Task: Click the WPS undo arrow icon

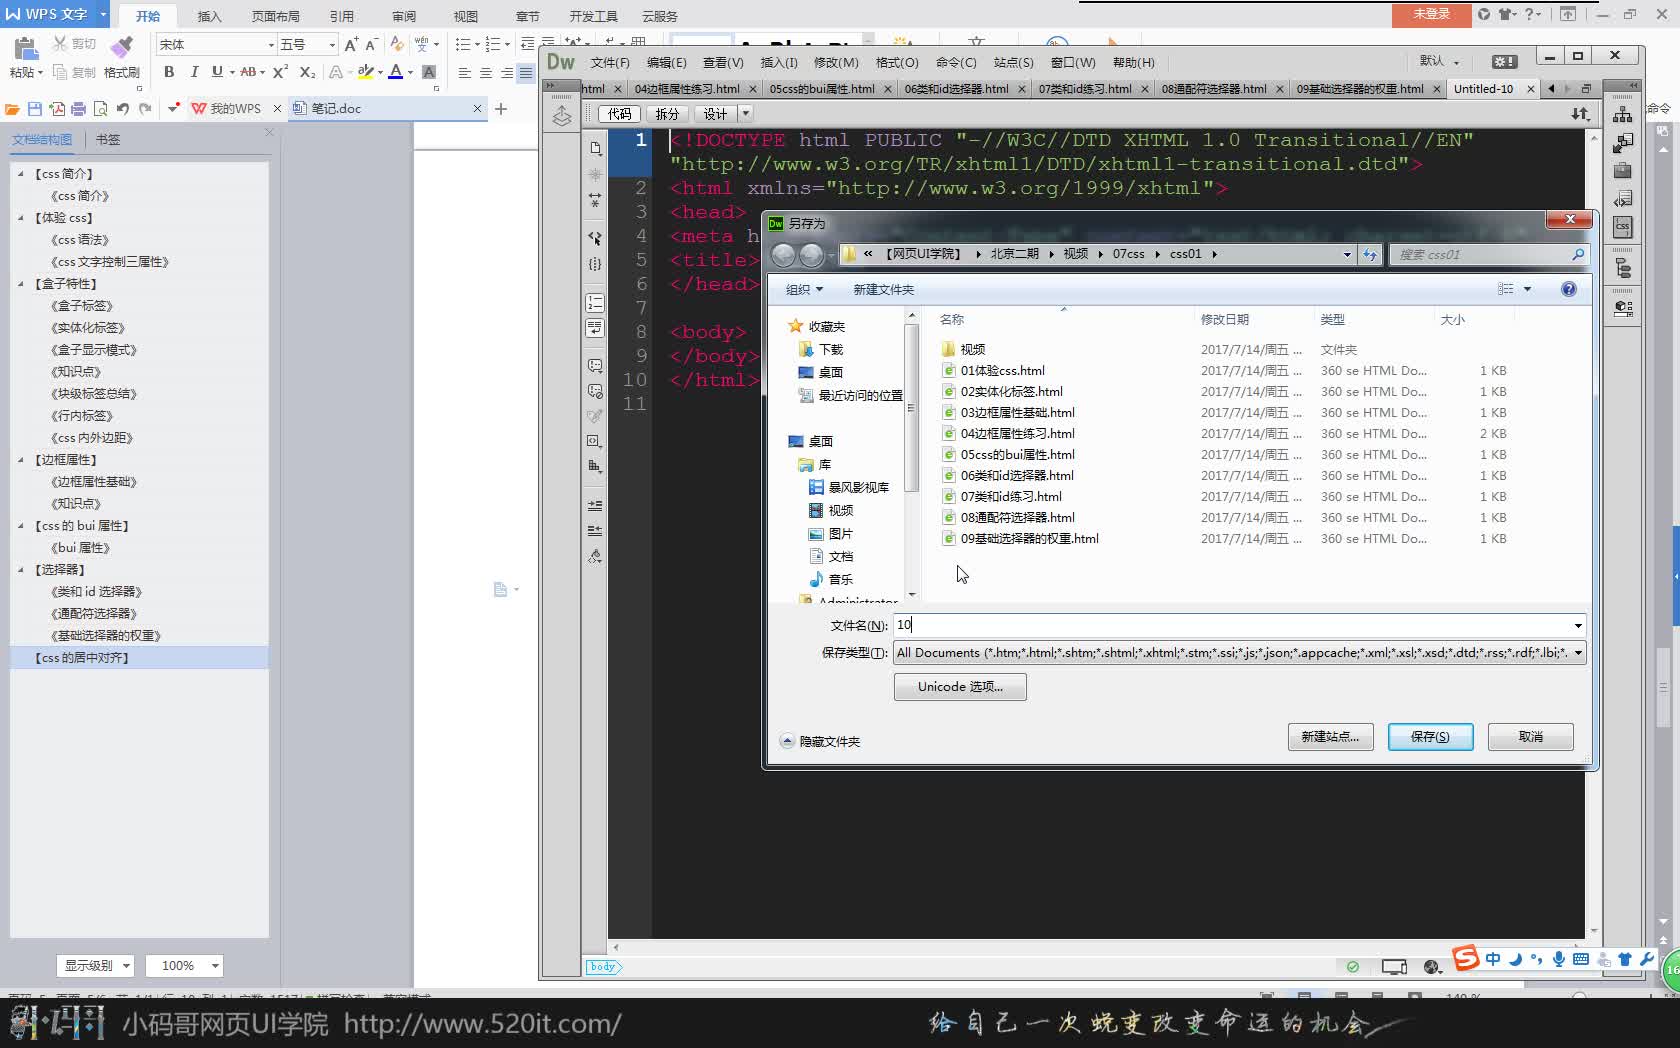Action: (x=122, y=108)
